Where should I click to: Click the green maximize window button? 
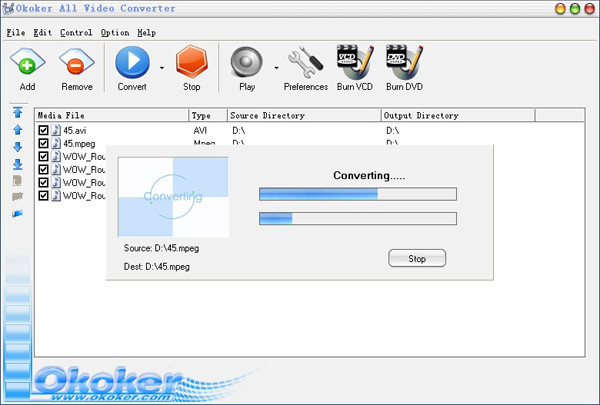point(575,9)
